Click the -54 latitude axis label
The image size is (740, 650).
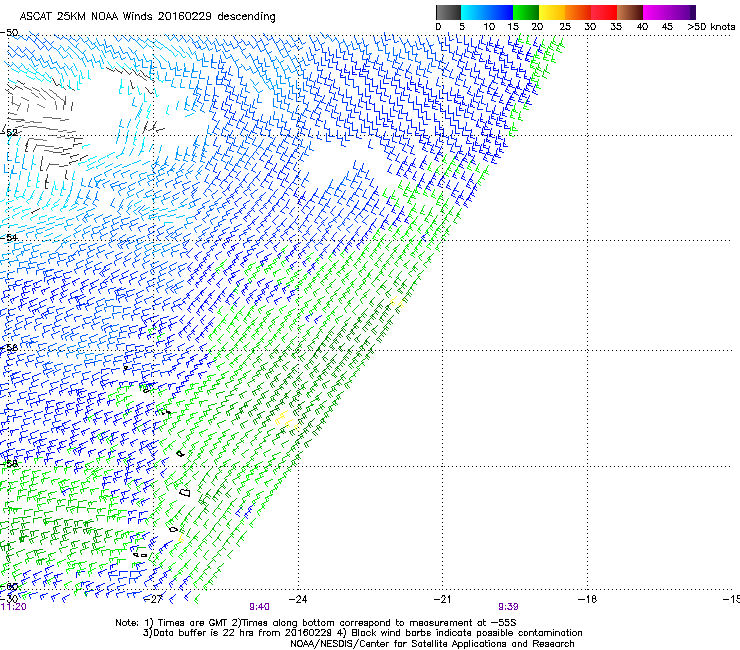pyautogui.click(x=9, y=237)
